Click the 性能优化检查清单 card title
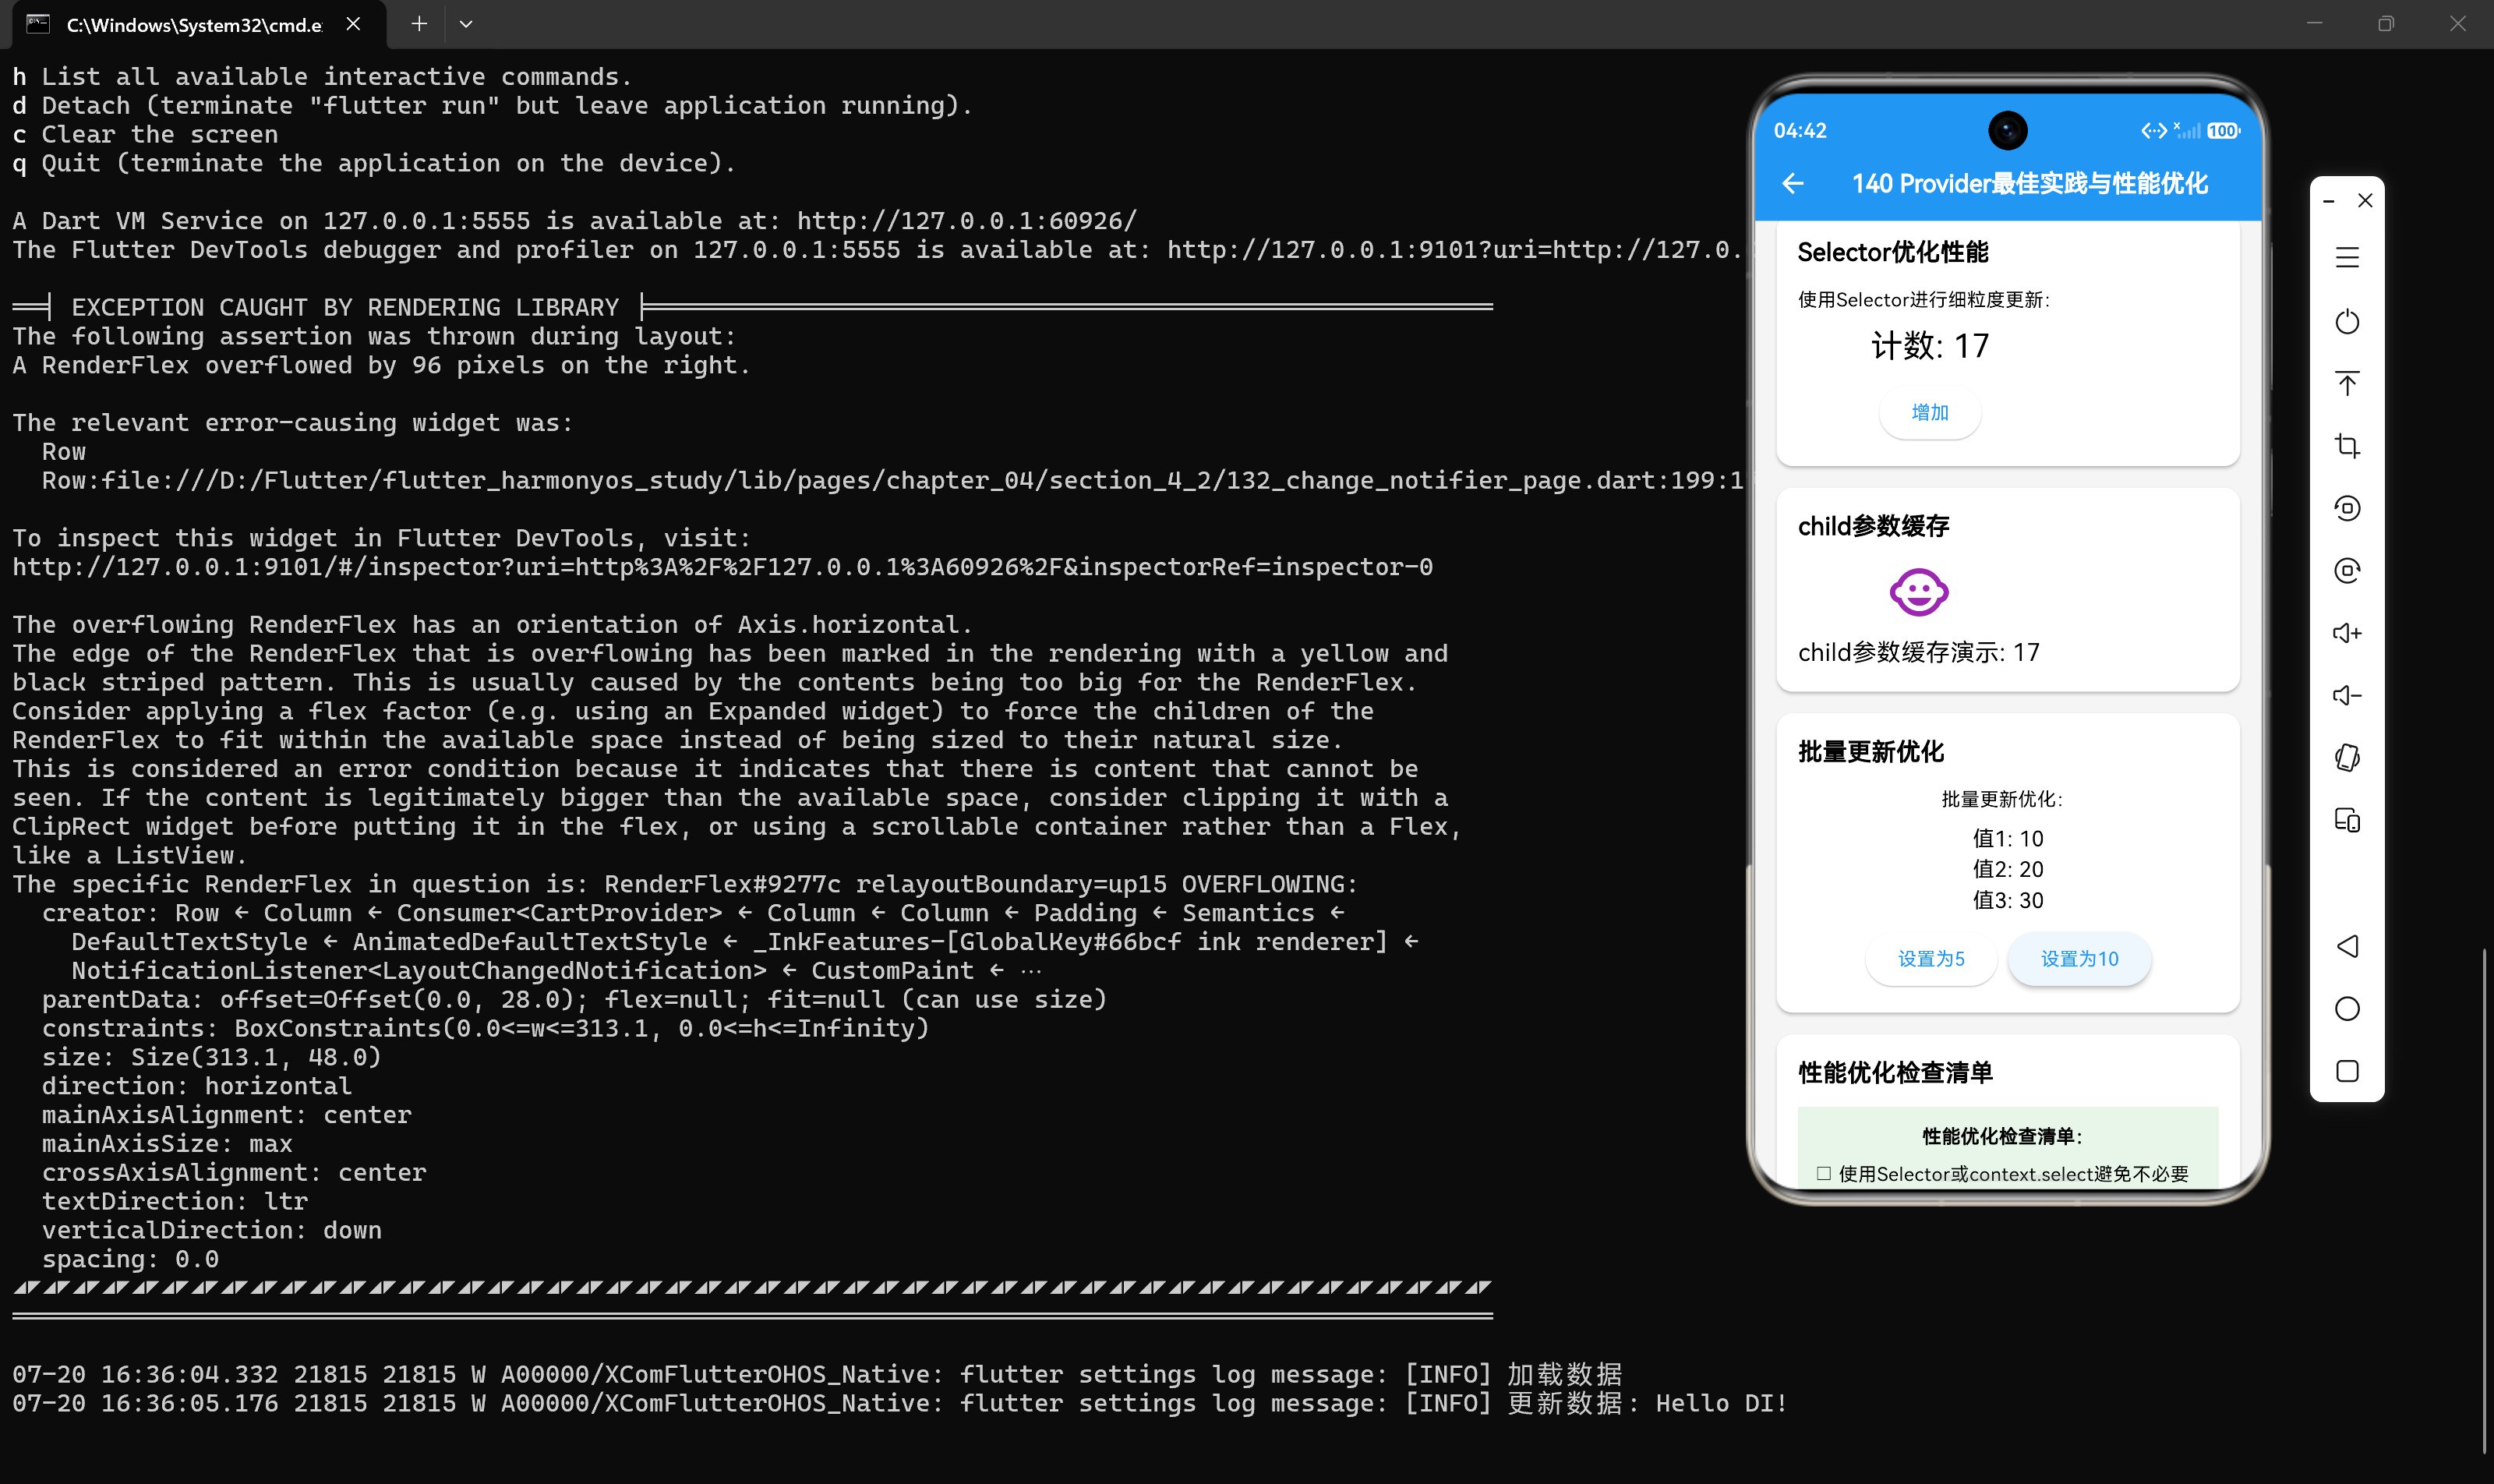Viewport: 2494px width, 1484px height. pos(1895,1072)
